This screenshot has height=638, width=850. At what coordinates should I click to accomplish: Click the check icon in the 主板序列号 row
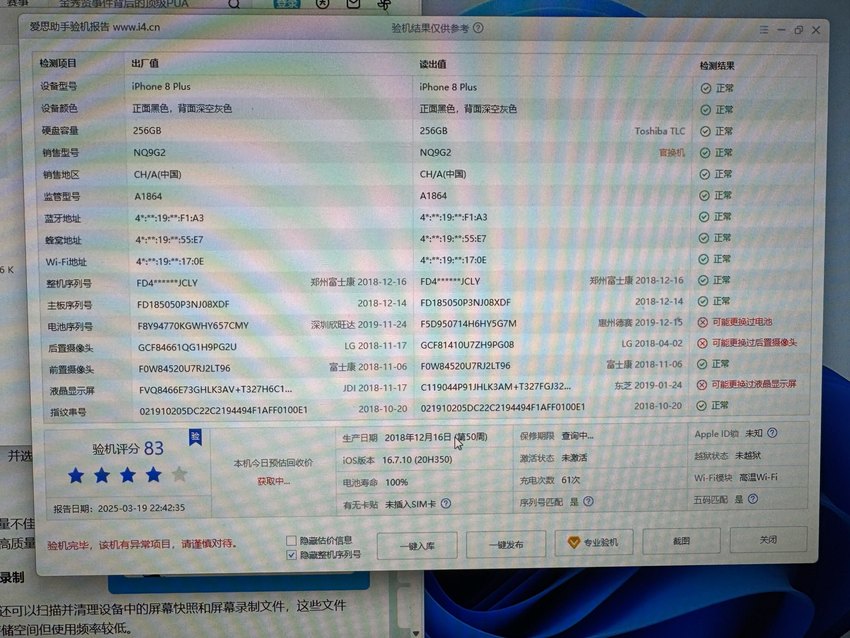(703, 301)
